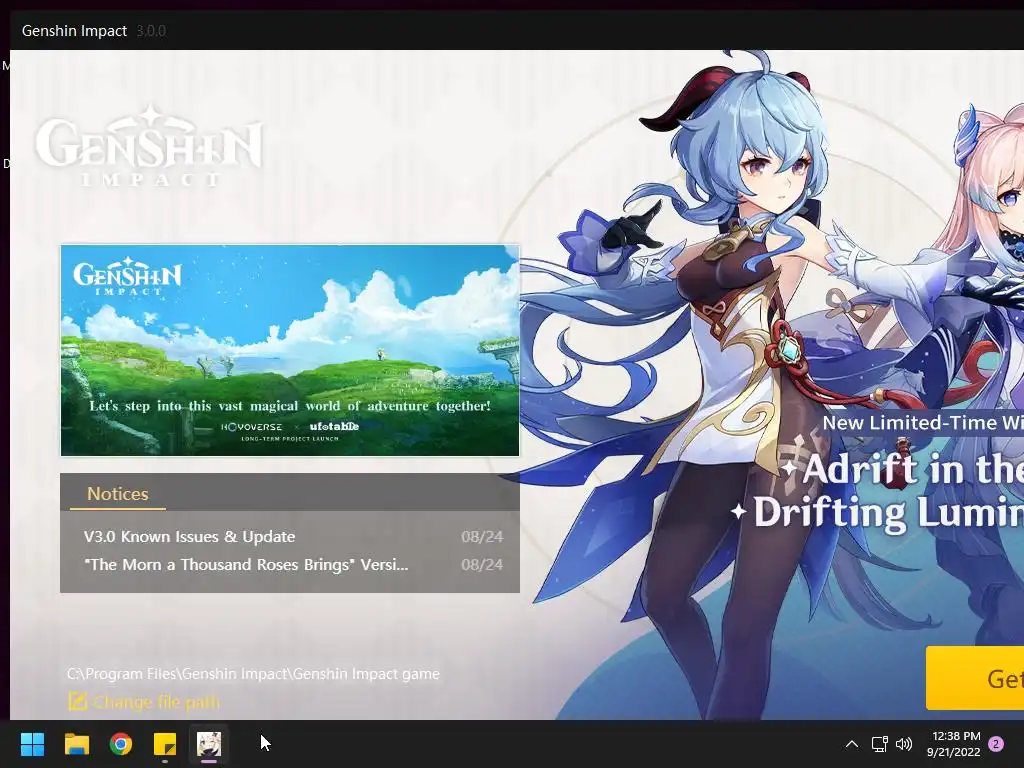This screenshot has height=768, width=1024.
Task: Open File Explorer from the taskbar
Action: pyautogui.click(x=76, y=743)
